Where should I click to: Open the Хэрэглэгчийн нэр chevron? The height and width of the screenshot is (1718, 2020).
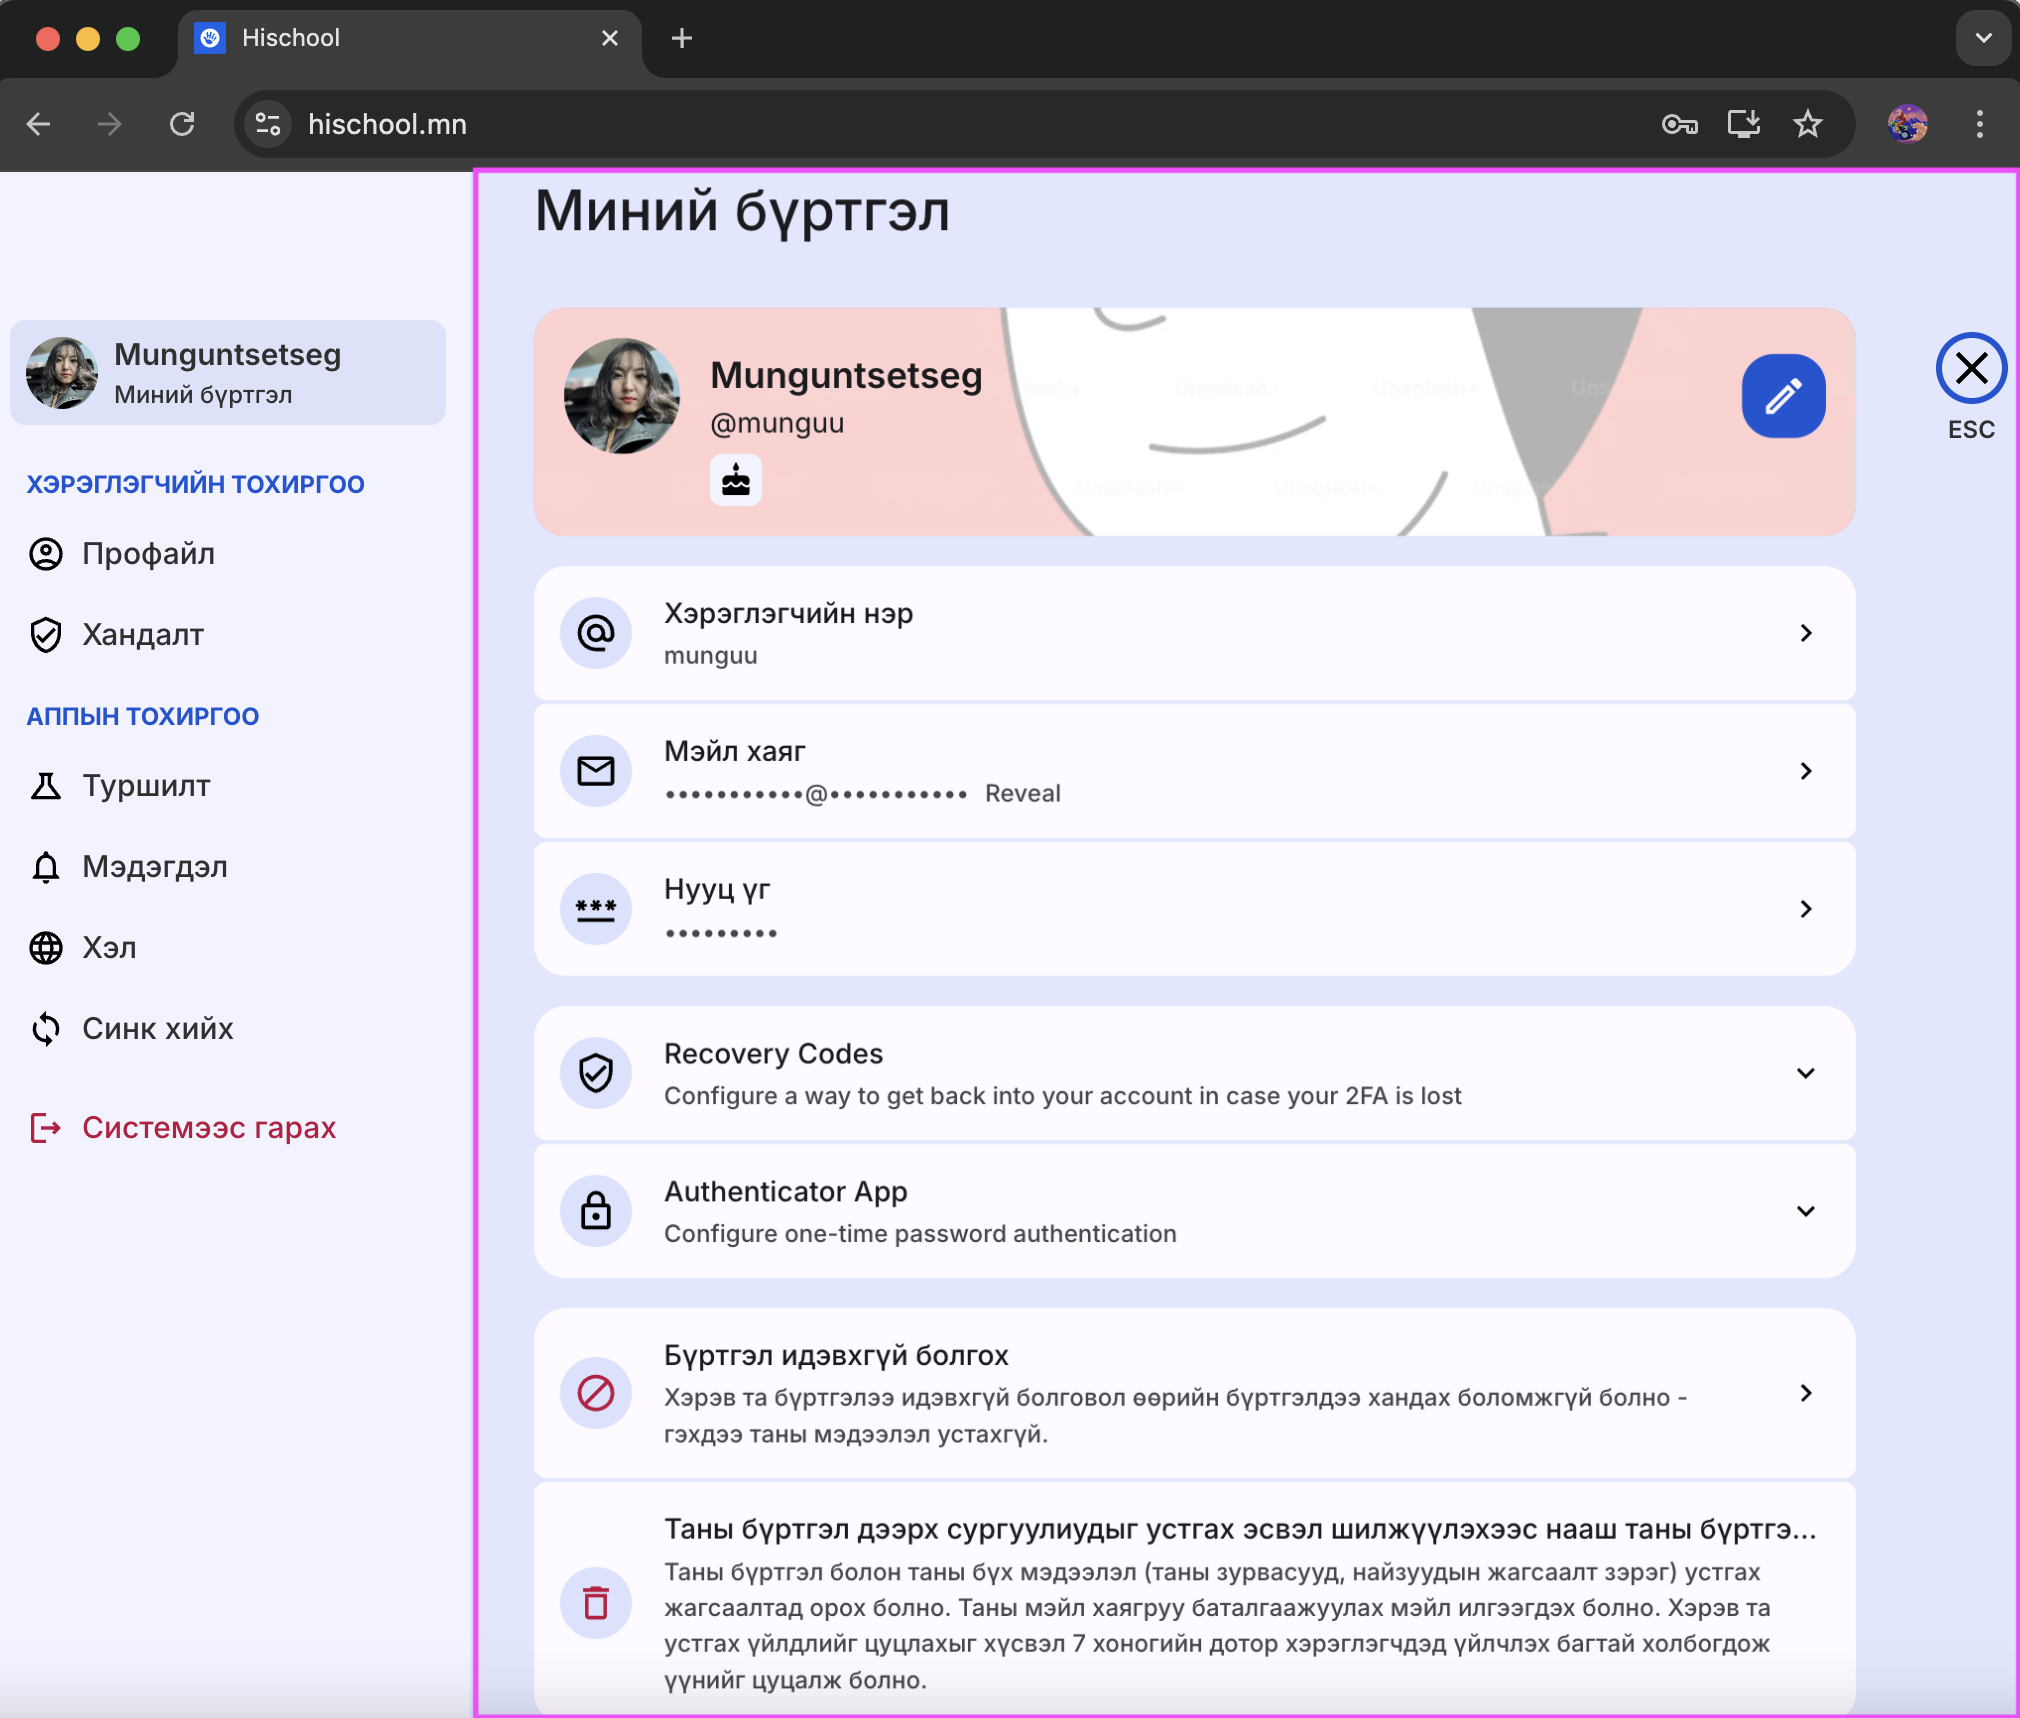click(x=1807, y=633)
